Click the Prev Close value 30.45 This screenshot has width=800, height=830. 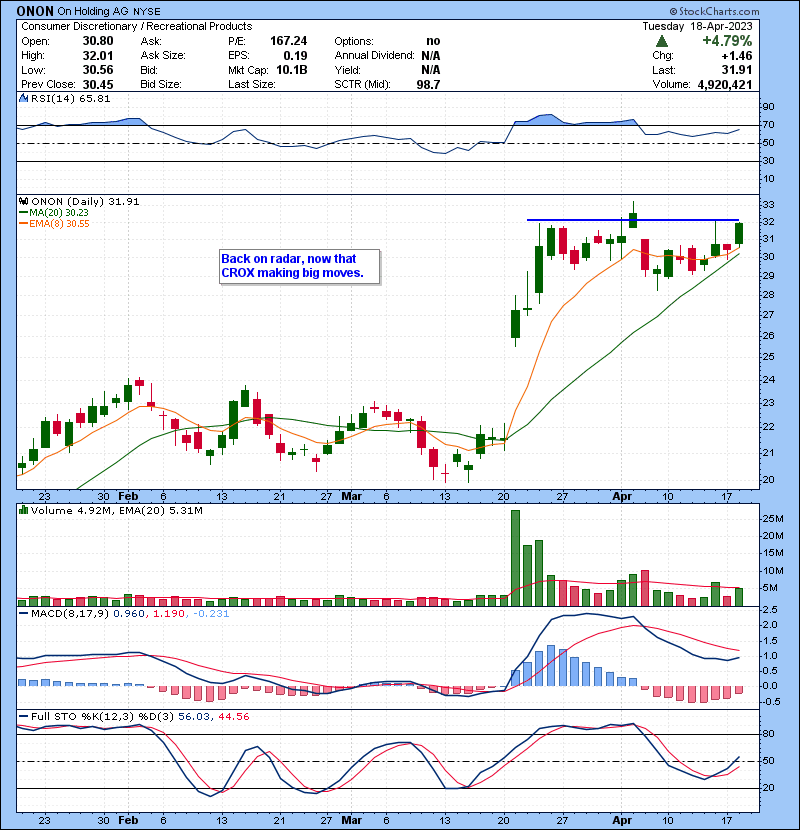[98, 84]
